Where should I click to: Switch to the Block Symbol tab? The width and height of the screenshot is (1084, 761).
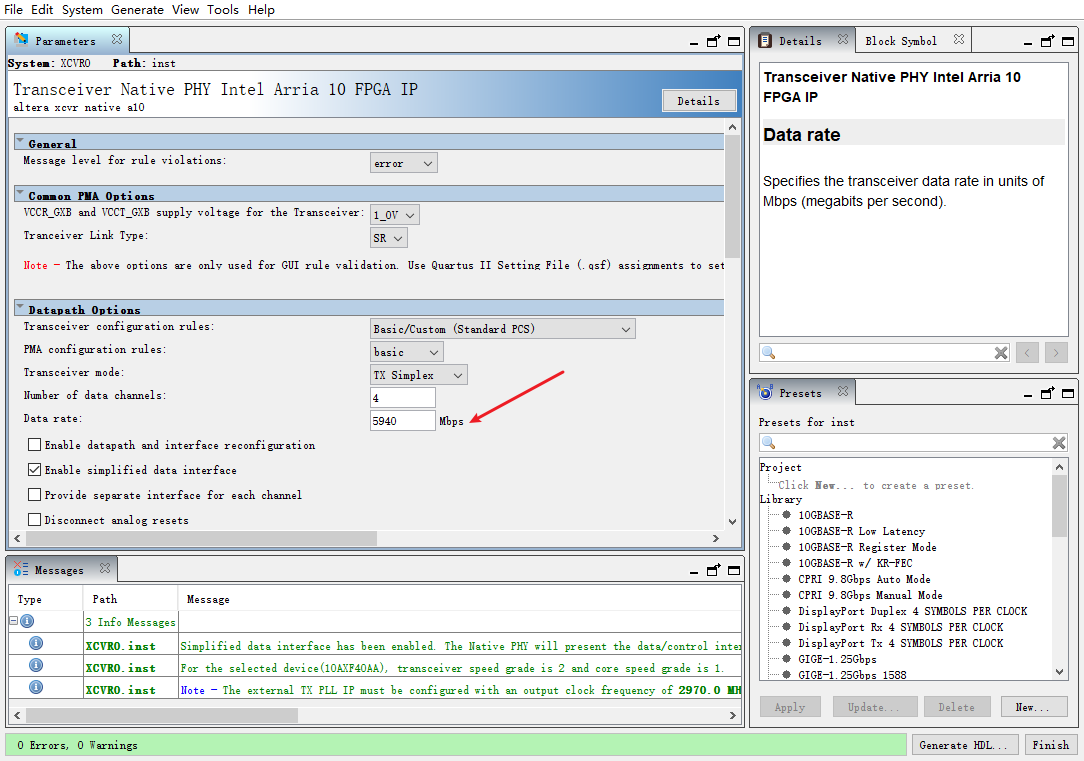901,41
